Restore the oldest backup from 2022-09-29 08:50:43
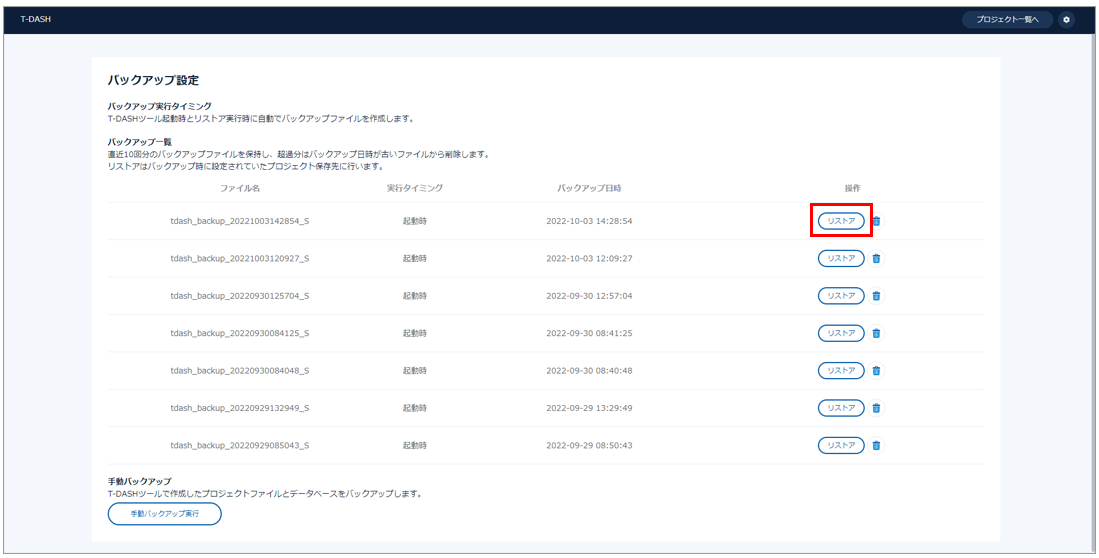The height and width of the screenshot is (558, 1099). point(841,445)
